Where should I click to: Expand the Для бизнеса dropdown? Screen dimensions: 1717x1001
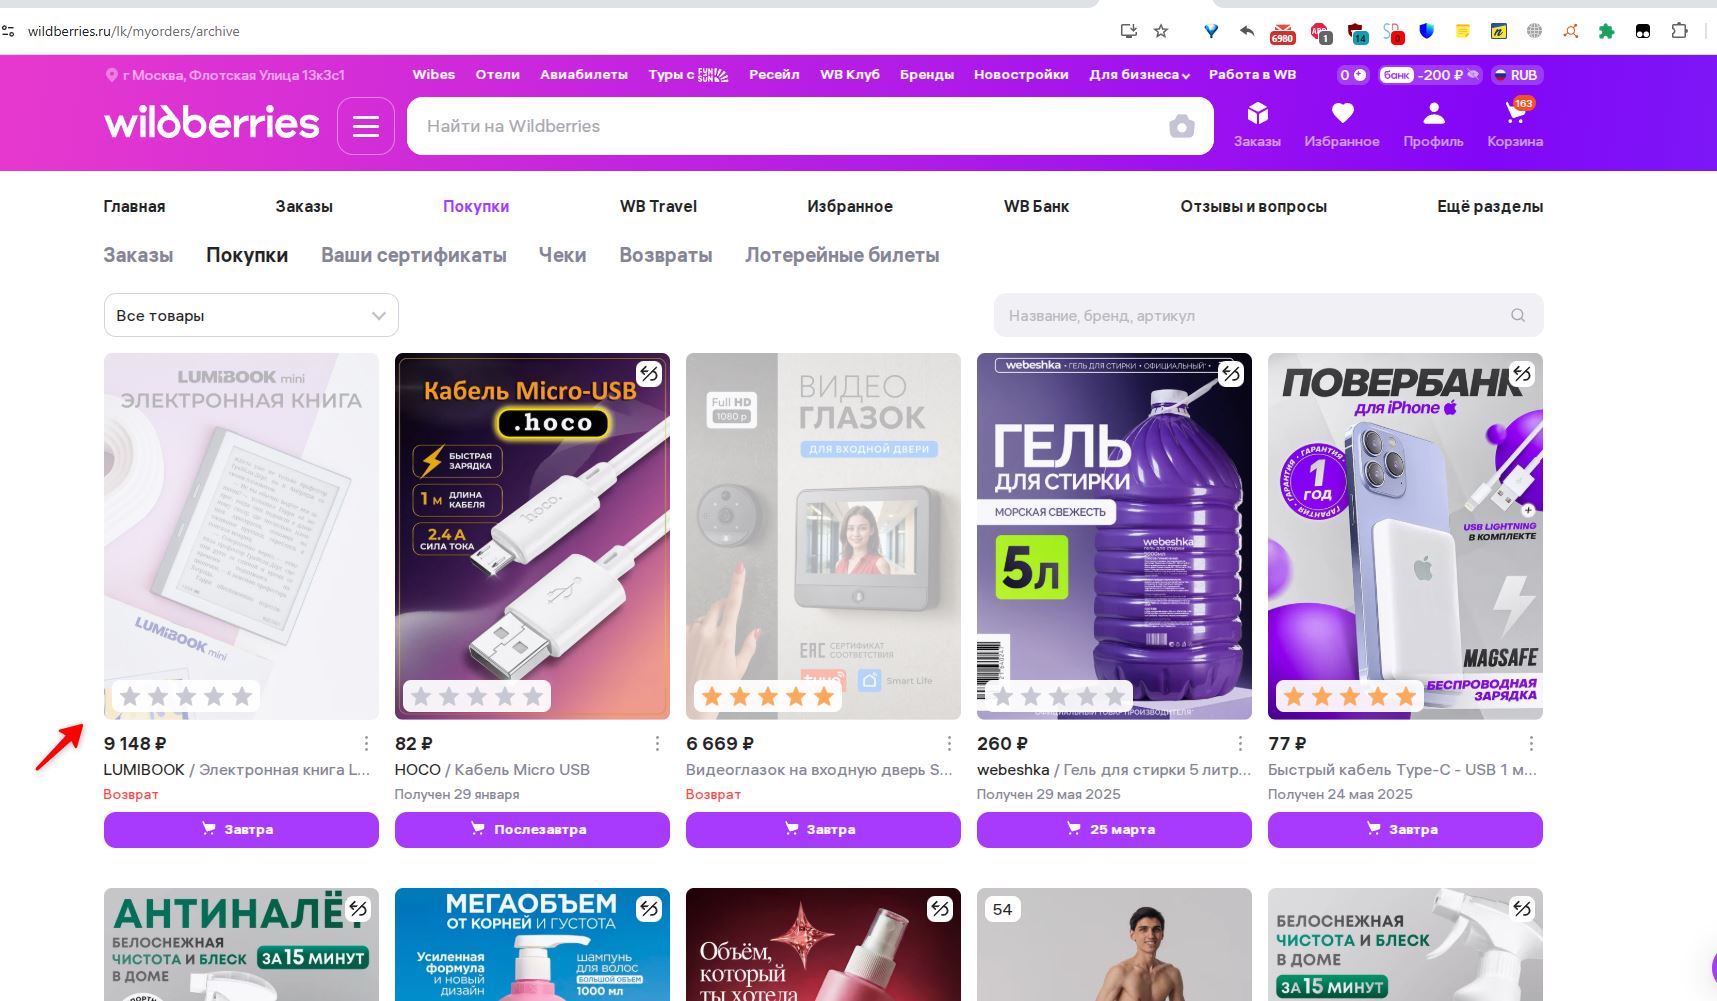pos(1139,75)
